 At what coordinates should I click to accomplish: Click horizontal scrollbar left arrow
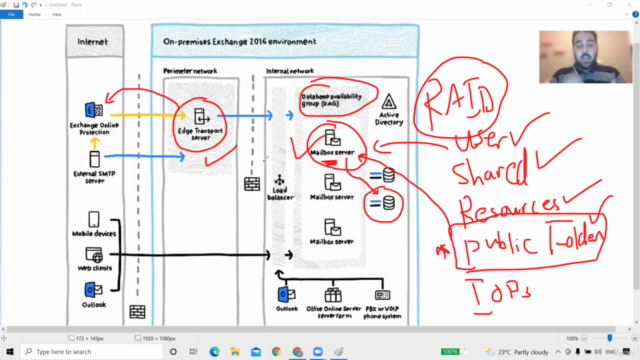3,329
